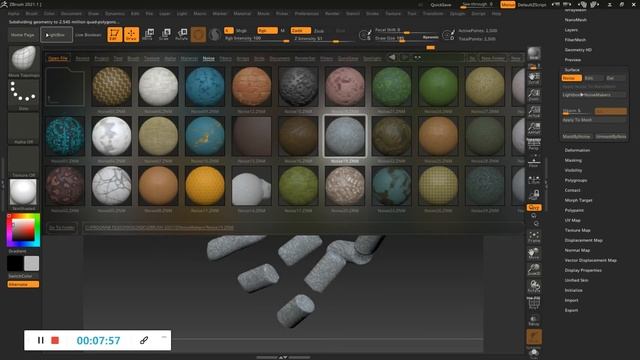The width and height of the screenshot is (640, 360).
Task: Click the link icon in recorder bar
Action: click(x=144, y=340)
